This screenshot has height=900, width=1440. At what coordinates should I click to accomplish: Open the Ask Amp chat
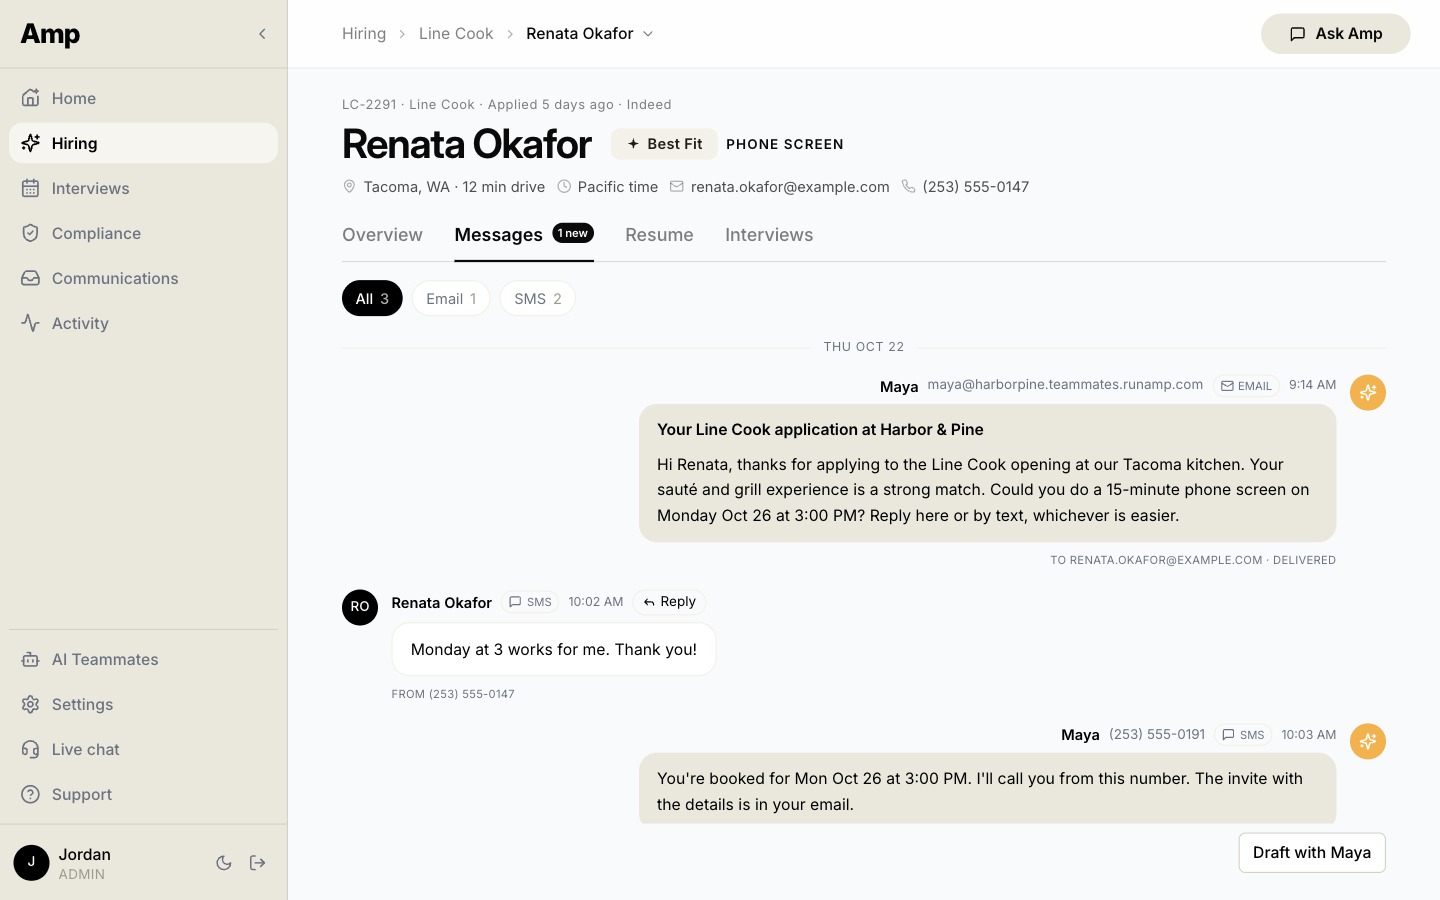click(1336, 34)
